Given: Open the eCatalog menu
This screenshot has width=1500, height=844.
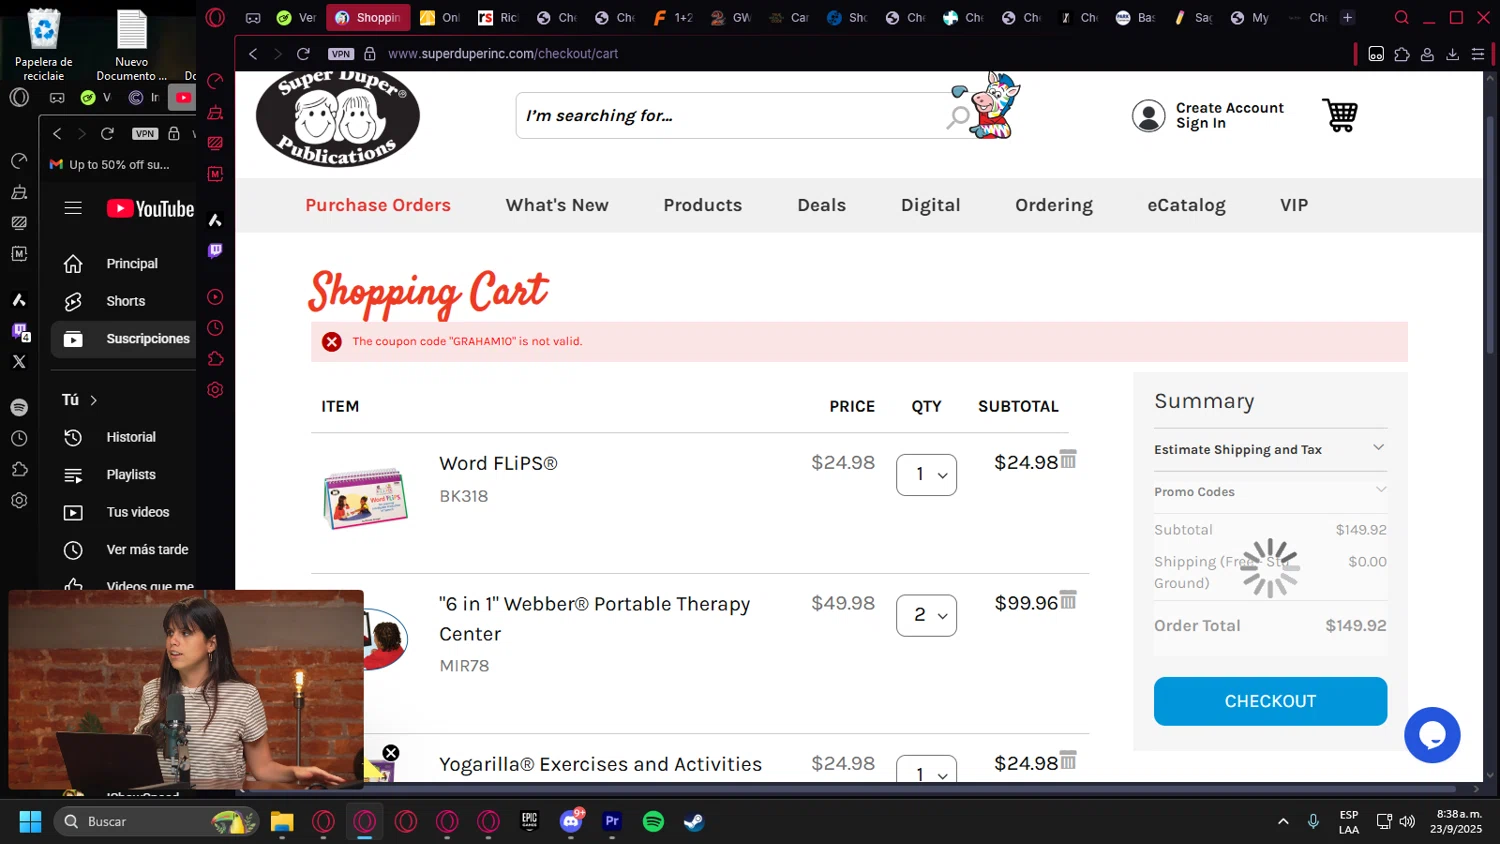Looking at the screenshot, I should pos(1186,205).
